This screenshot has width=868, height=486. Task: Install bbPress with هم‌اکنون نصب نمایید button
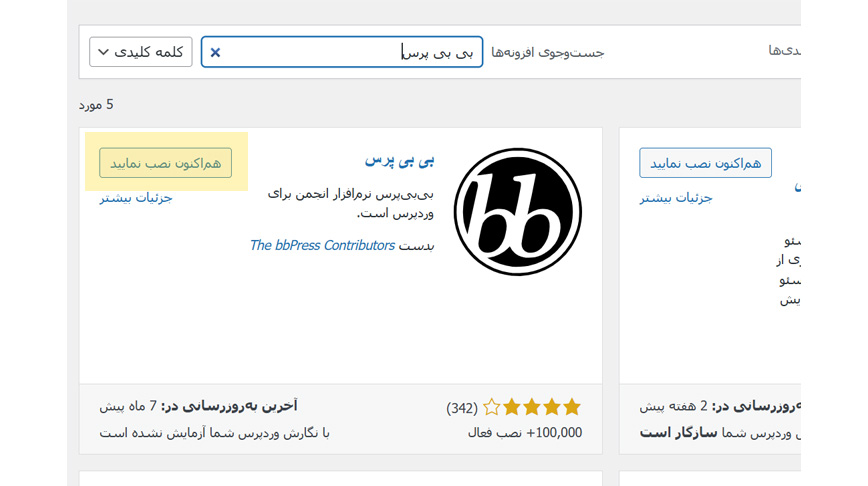point(166,163)
